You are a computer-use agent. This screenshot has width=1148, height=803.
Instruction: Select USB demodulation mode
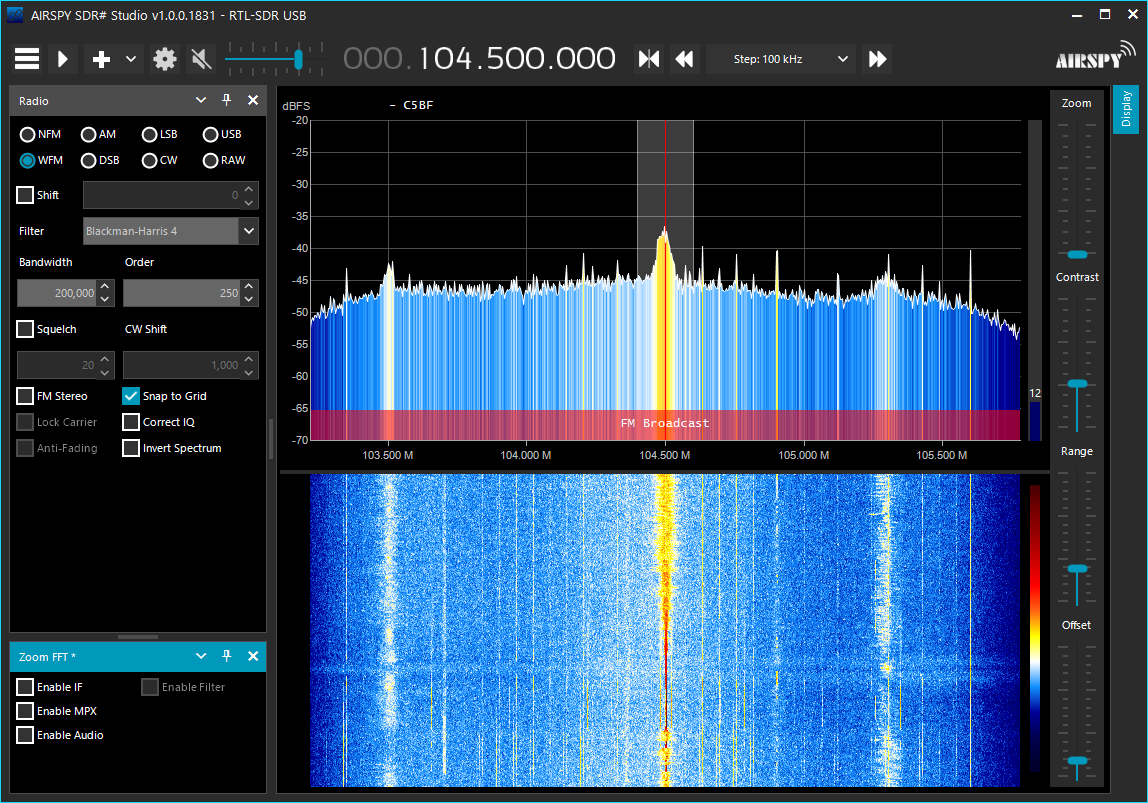pyautogui.click(x=222, y=134)
